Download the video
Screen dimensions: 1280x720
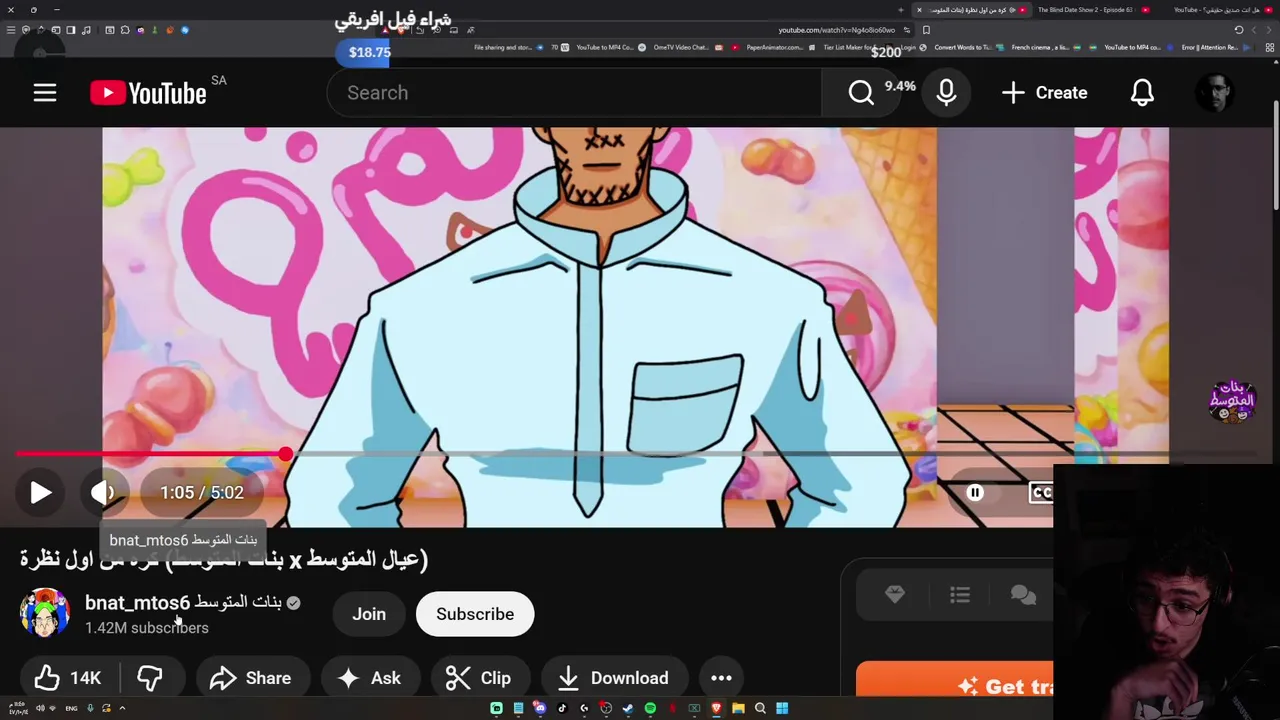(x=614, y=678)
